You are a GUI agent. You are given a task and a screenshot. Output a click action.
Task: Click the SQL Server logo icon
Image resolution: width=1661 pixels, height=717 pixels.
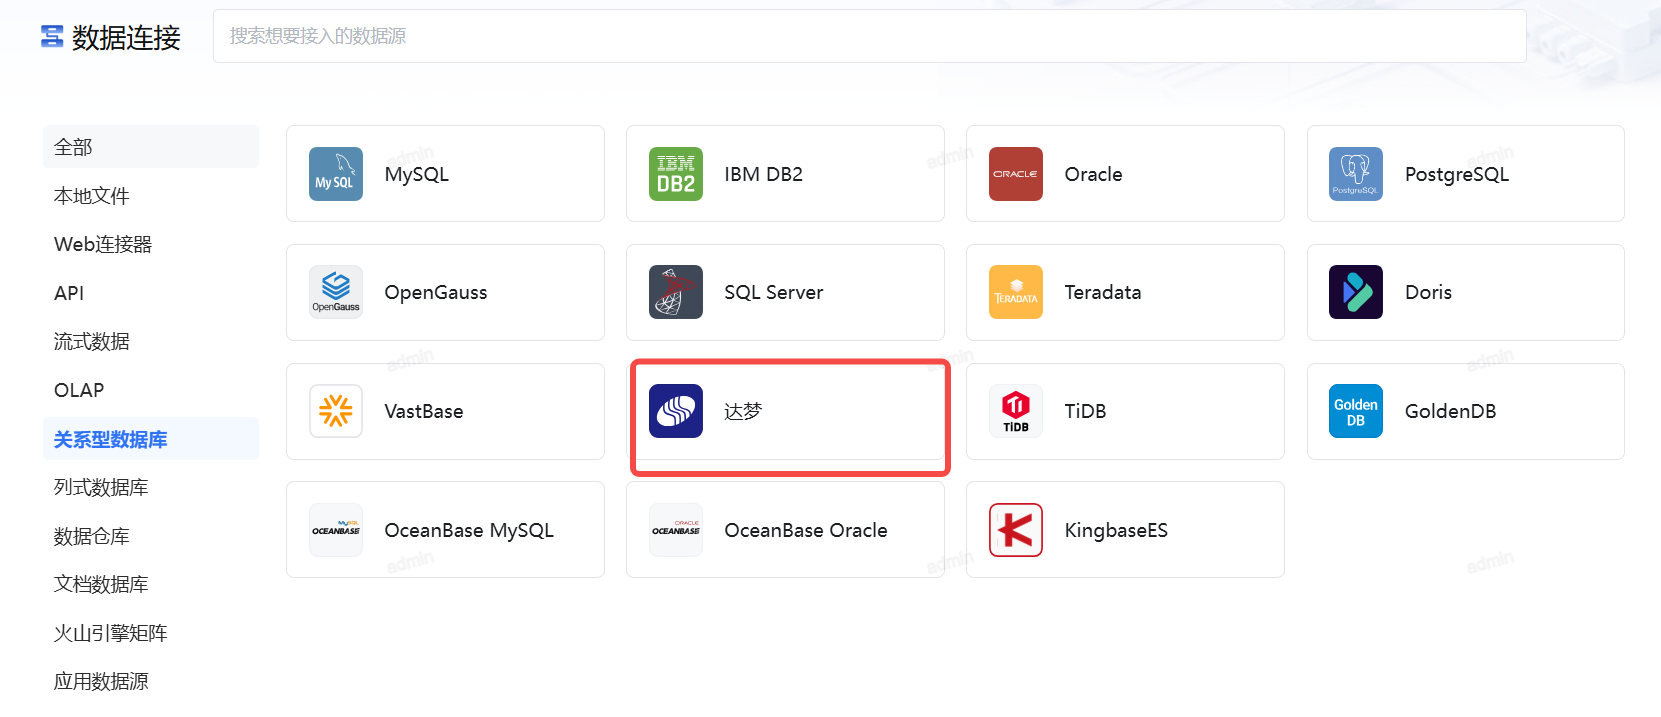click(x=676, y=292)
